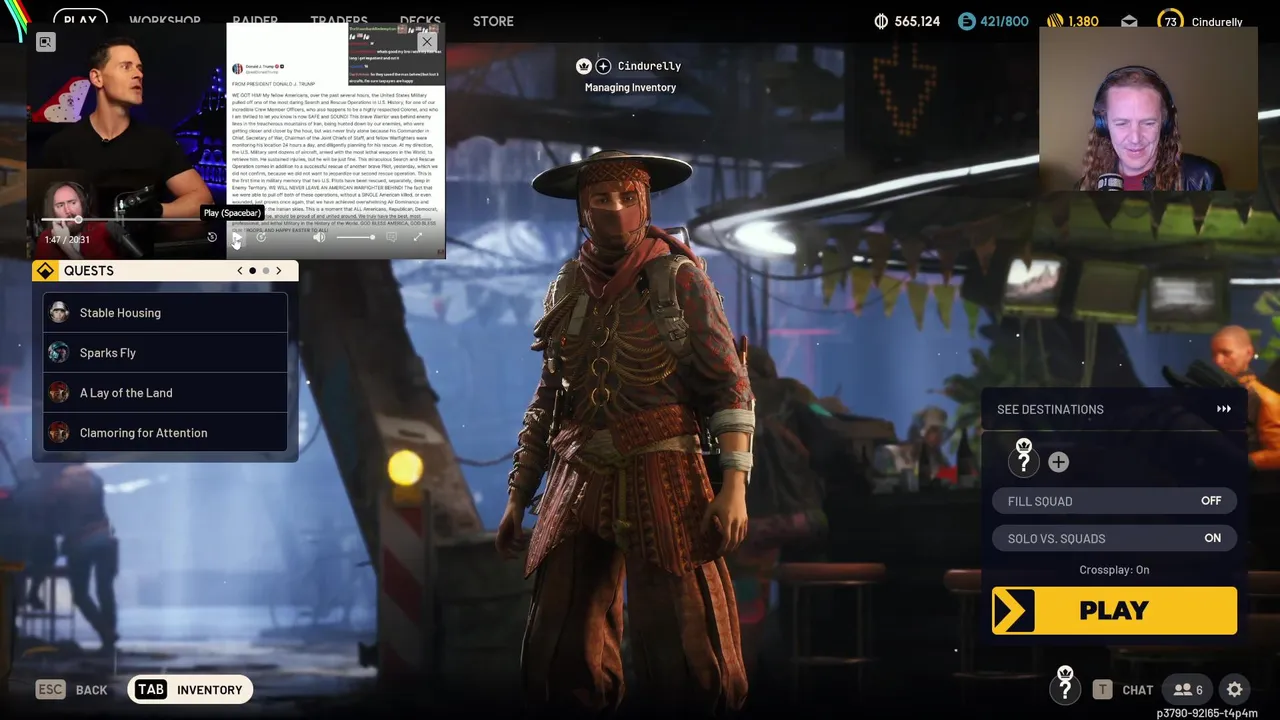Click the magnifier icon on video overlay

45,41
